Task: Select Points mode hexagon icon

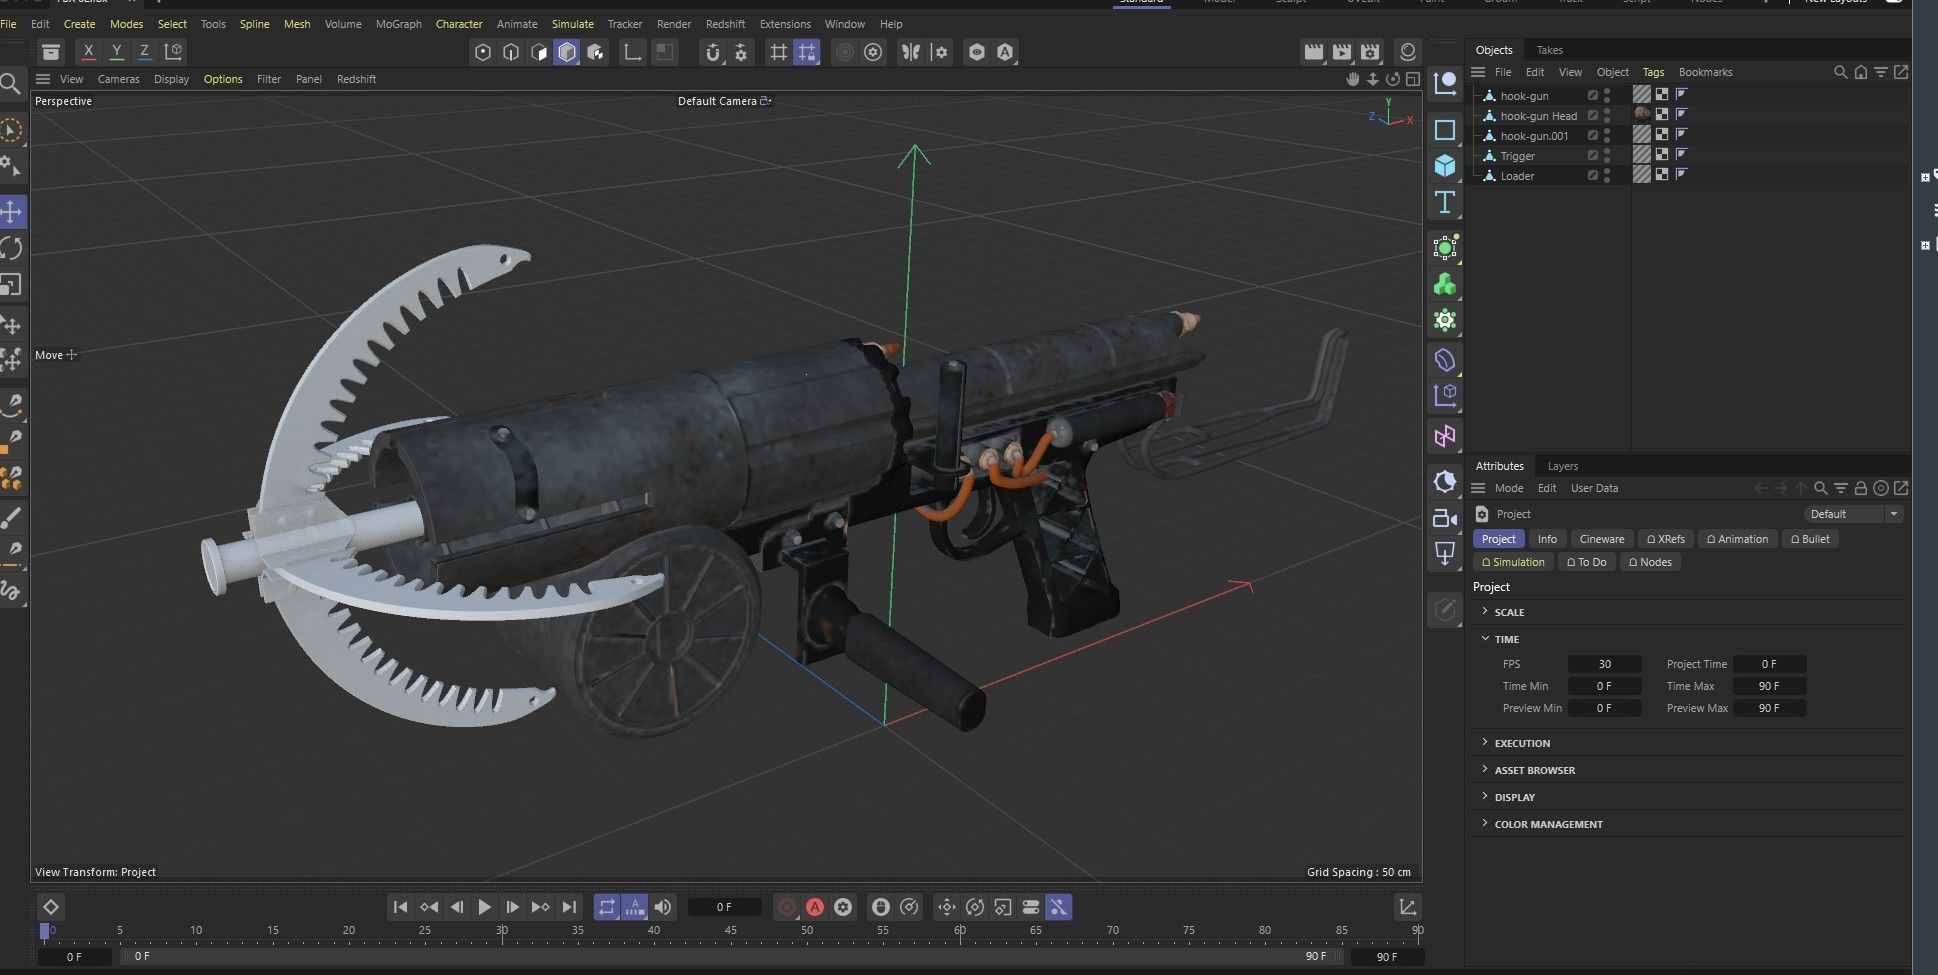Action: coord(483,52)
